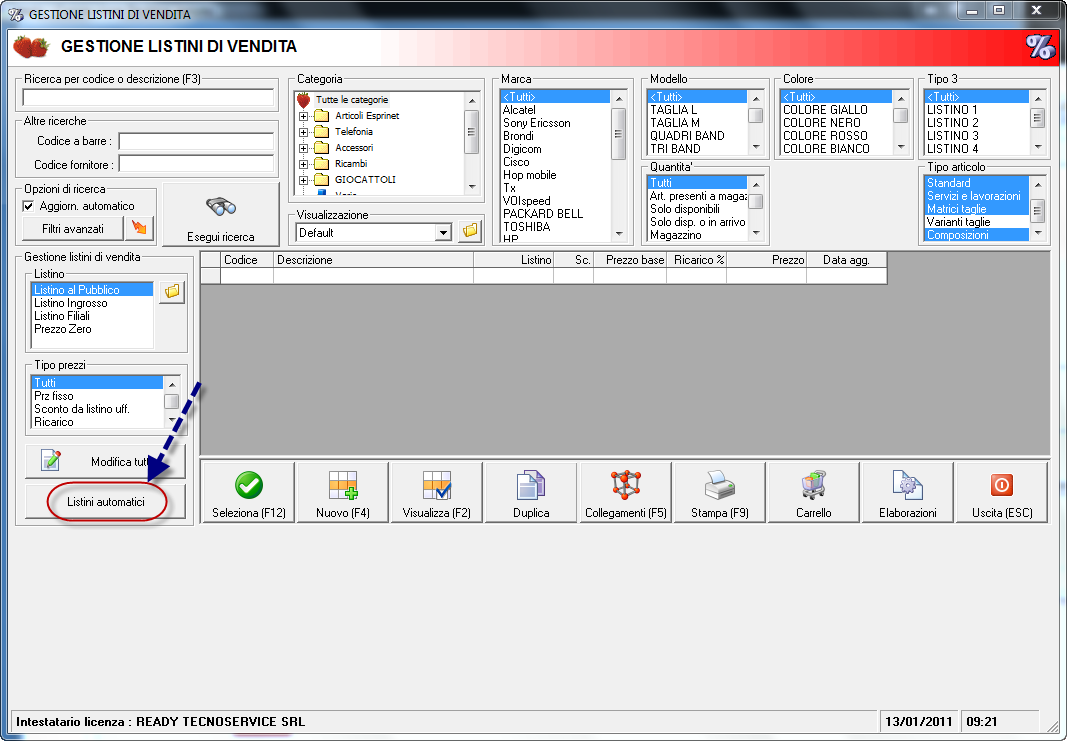Click the Nuovo (F4) button
Viewport: 1067px width, 741px height.
[343, 493]
